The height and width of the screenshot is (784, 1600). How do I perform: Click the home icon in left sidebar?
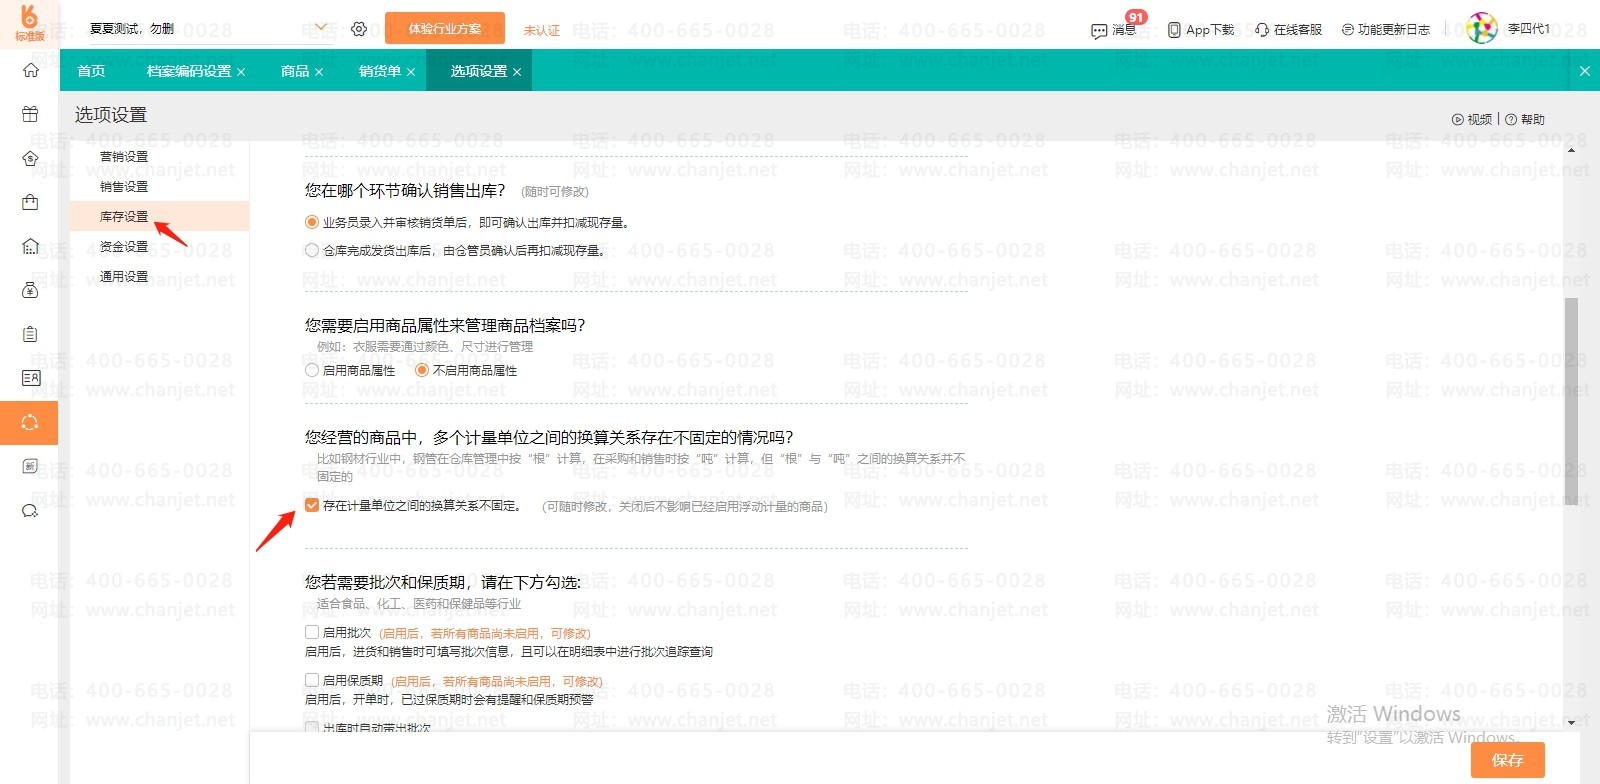click(x=30, y=70)
